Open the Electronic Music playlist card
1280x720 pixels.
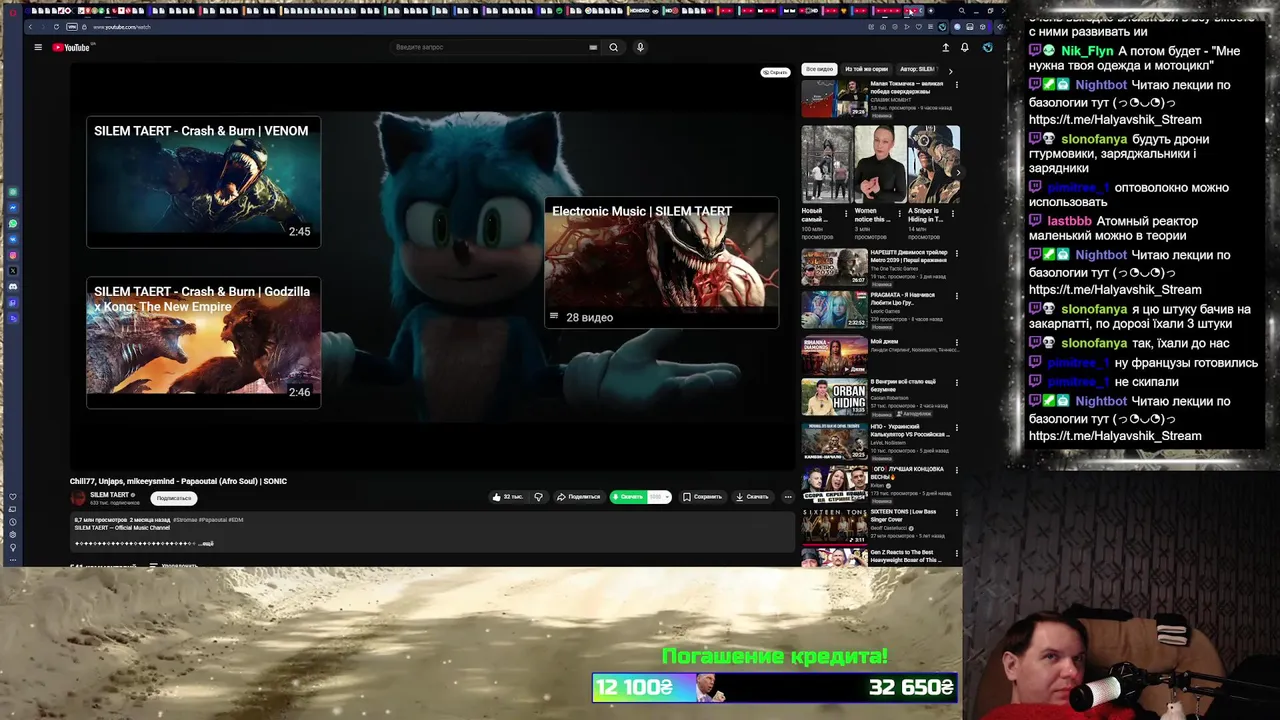coord(661,263)
